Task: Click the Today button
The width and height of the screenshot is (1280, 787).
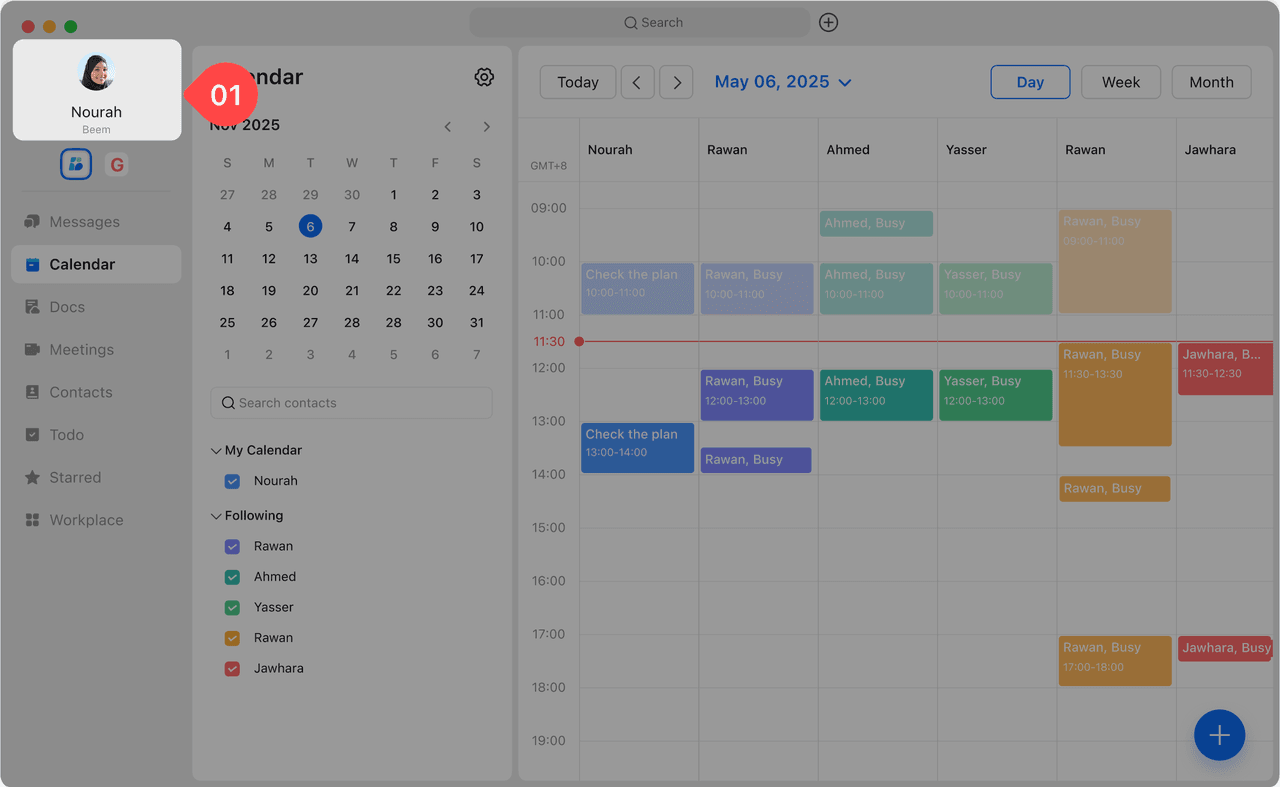Action: [578, 82]
